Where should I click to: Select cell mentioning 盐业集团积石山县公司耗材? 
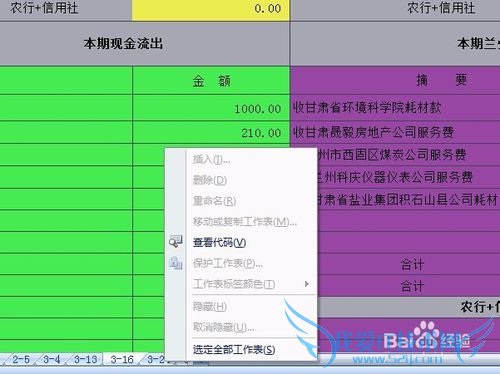click(408, 199)
